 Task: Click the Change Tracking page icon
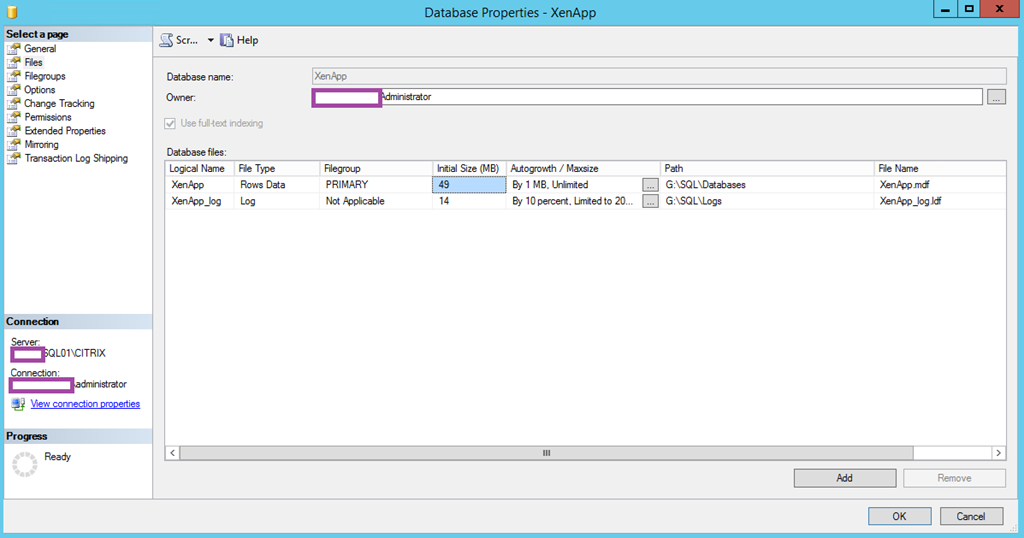click(x=14, y=103)
